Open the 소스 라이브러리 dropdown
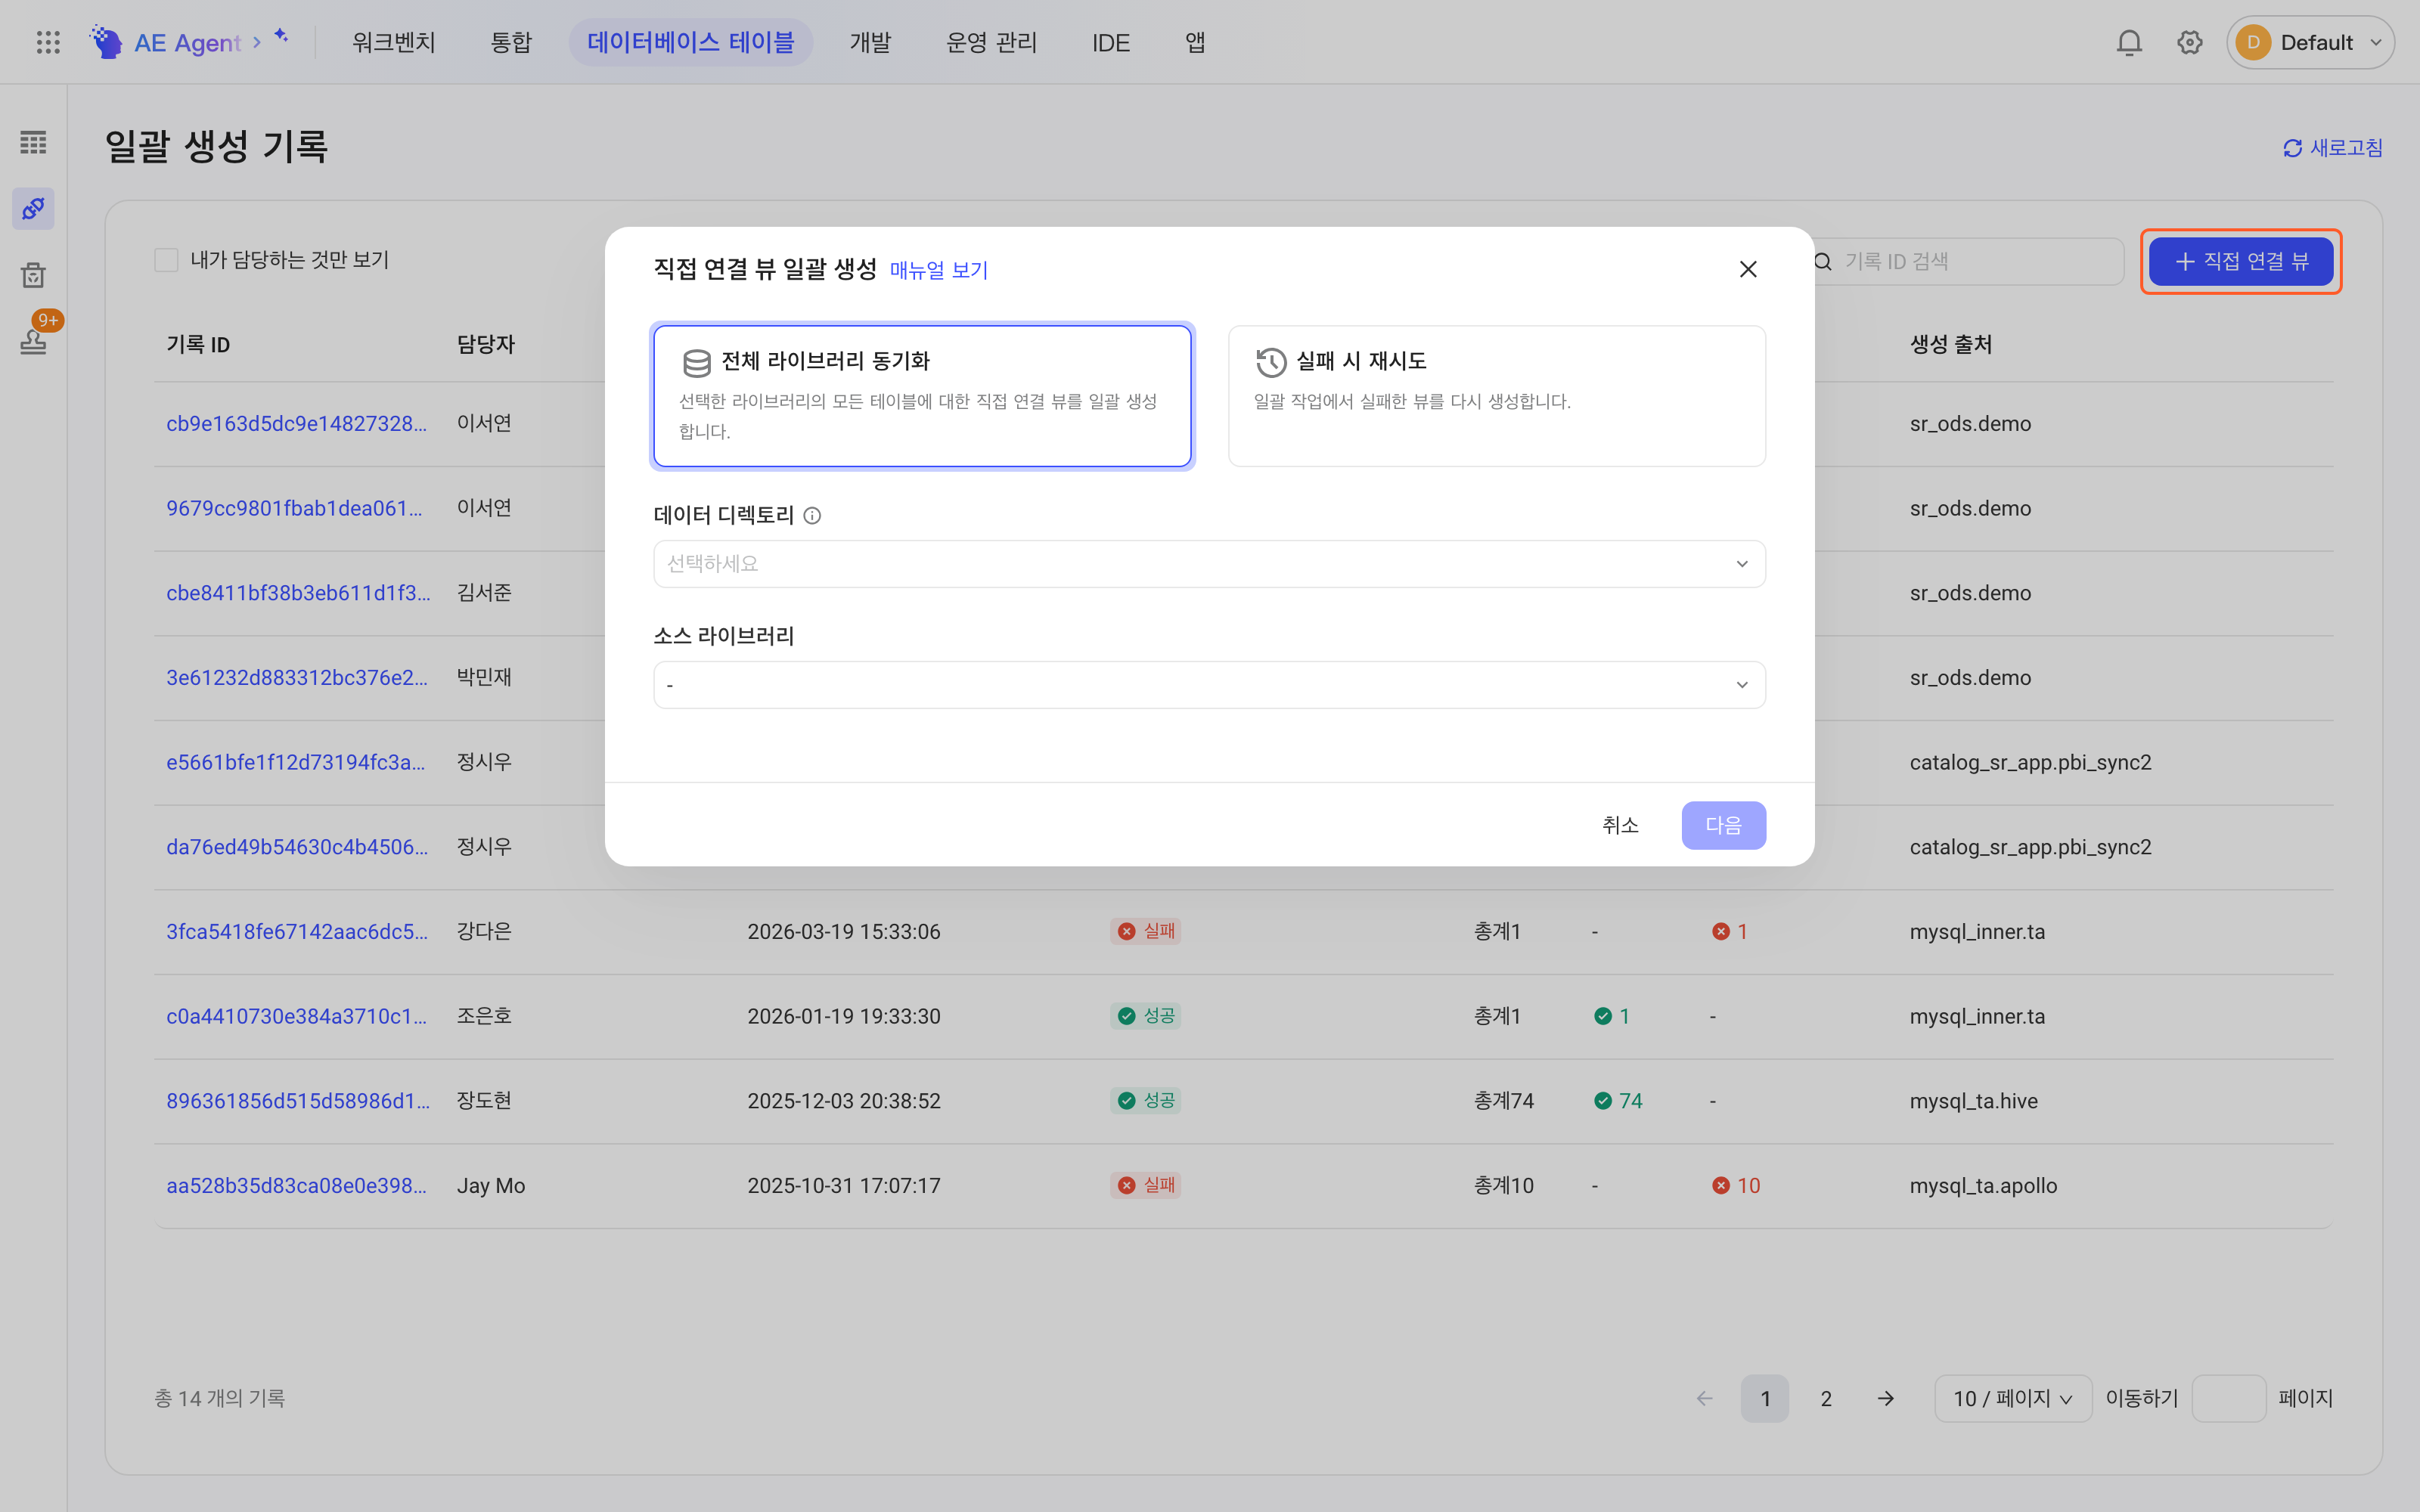Screen dimensions: 2420x1512 pyautogui.click(x=1209, y=685)
